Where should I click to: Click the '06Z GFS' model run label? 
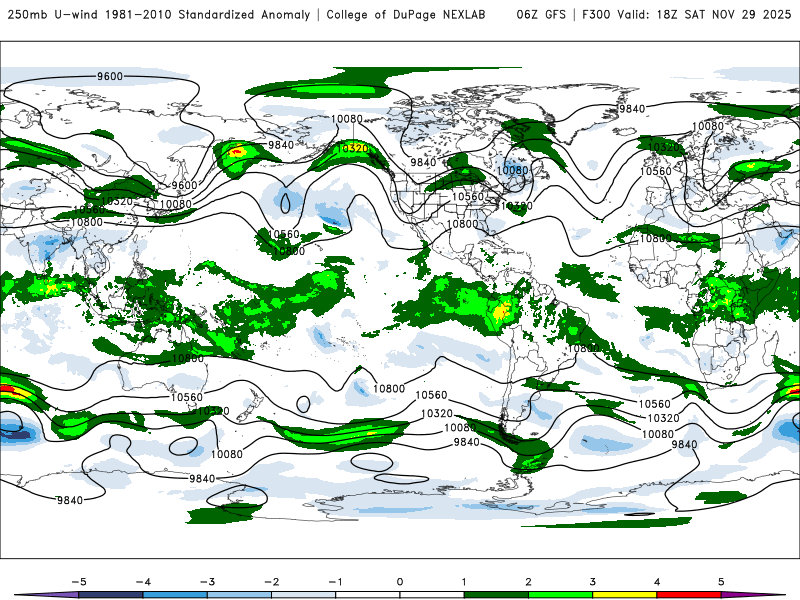(541, 15)
